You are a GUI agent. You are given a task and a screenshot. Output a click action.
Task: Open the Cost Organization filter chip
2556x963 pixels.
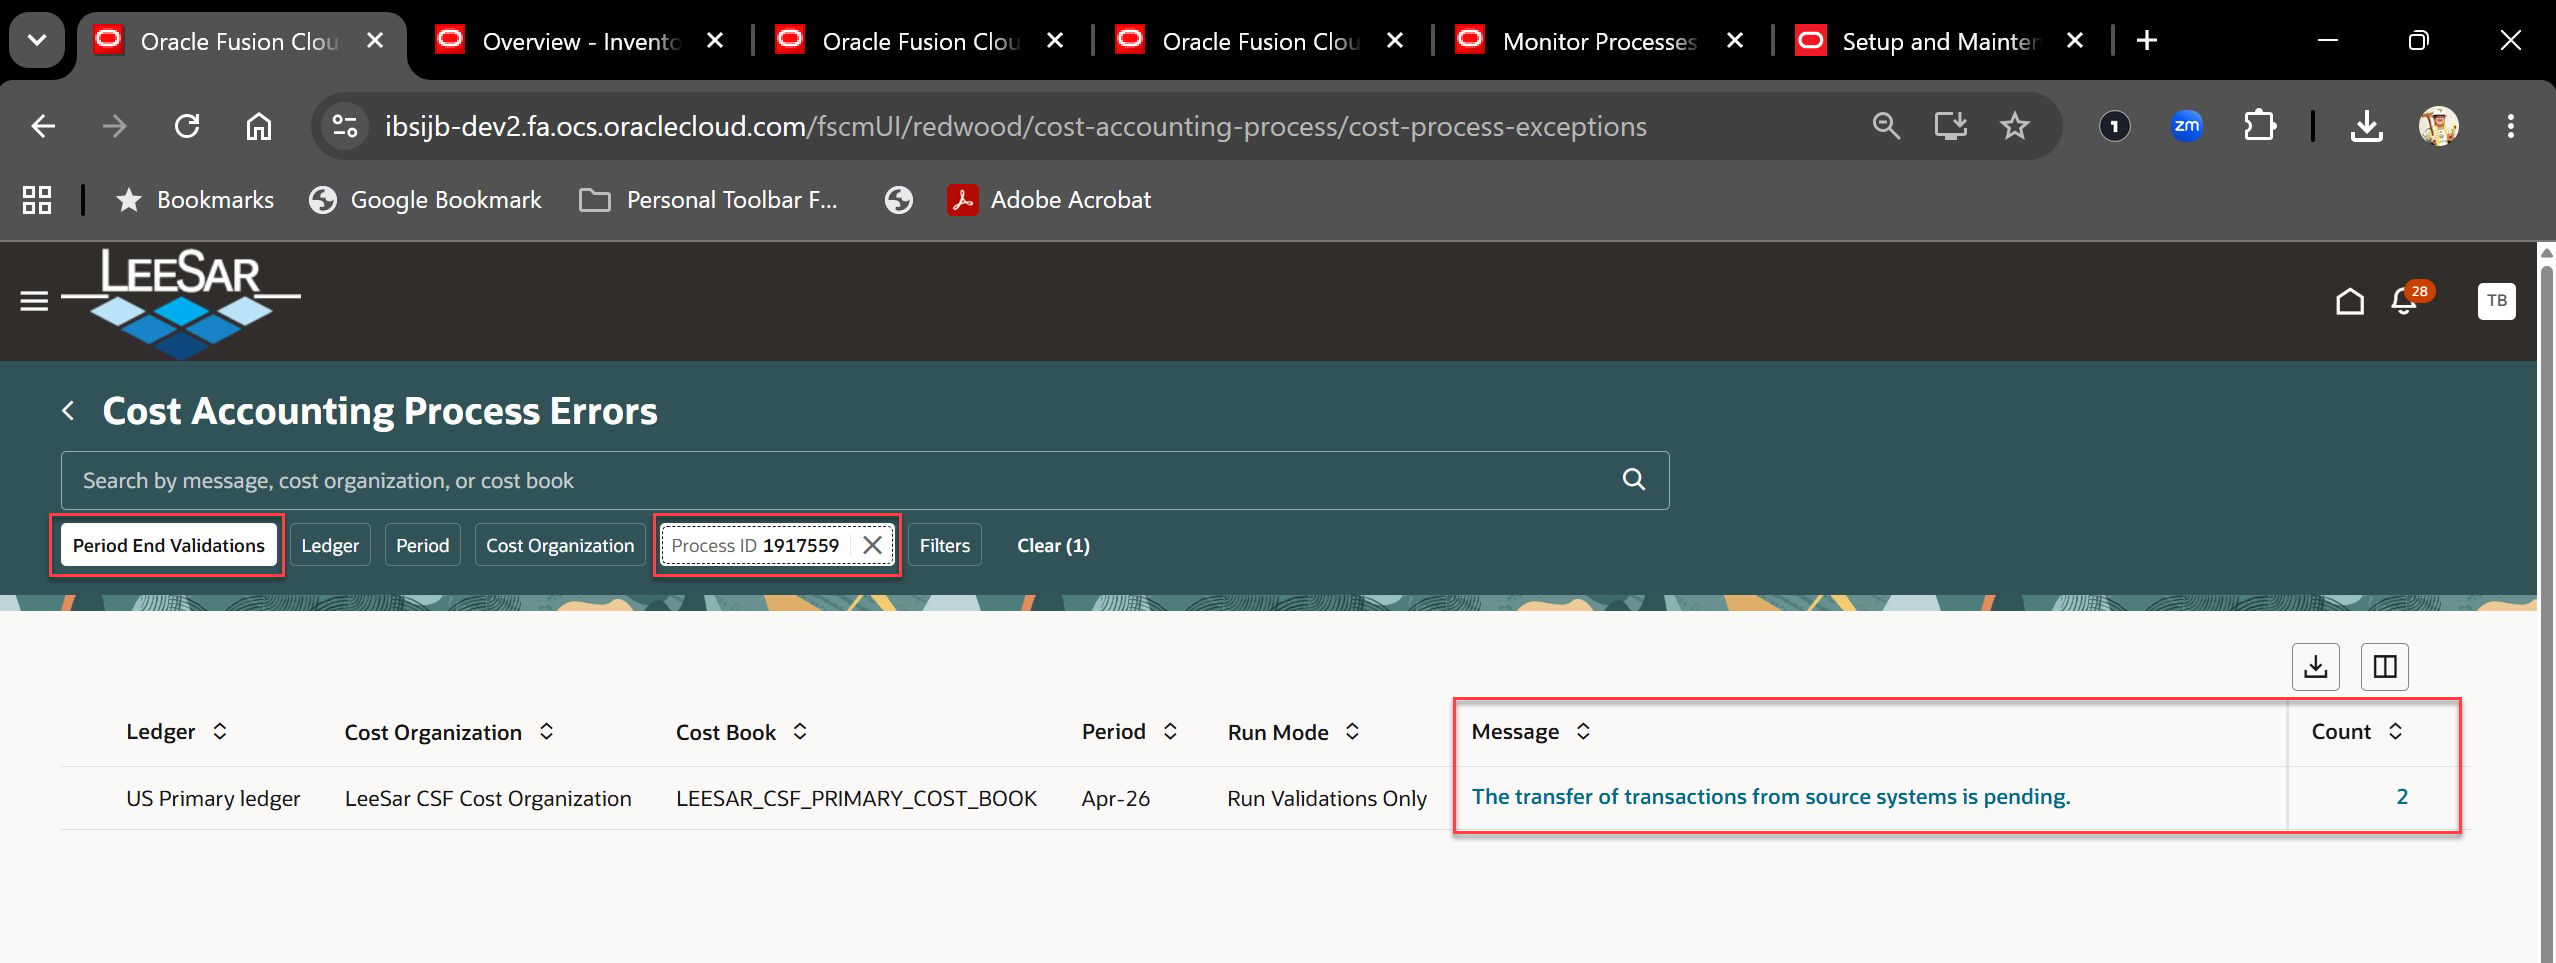560,545
